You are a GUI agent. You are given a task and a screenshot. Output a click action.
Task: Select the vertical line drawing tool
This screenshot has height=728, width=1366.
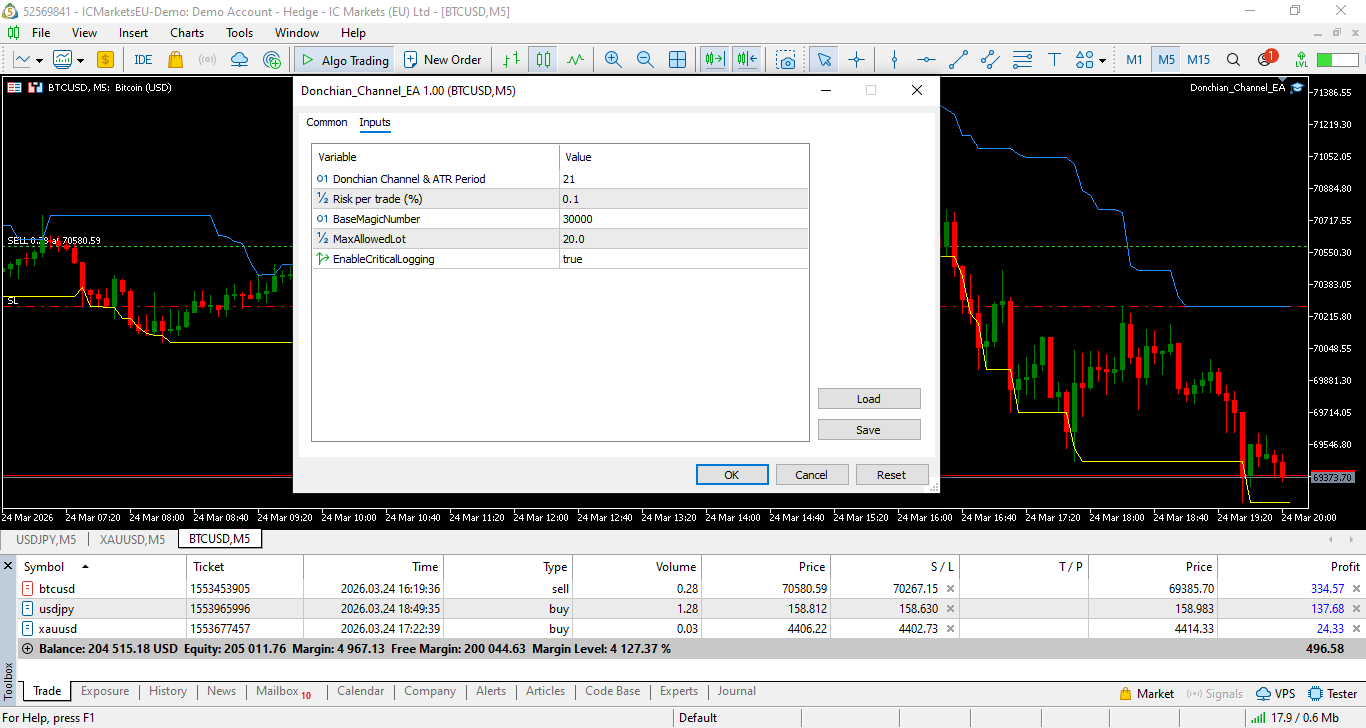[895, 60]
